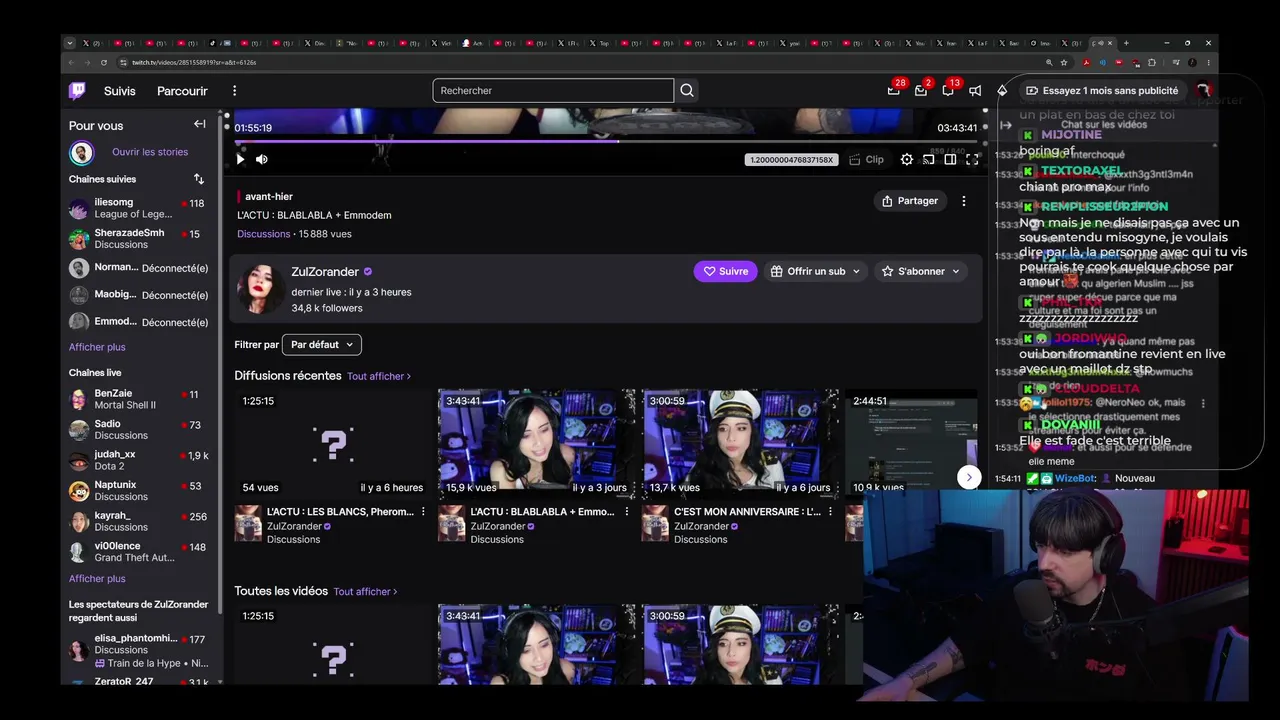Click the Partager share button
Screen dimensions: 1280x720
click(x=910, y=201)
